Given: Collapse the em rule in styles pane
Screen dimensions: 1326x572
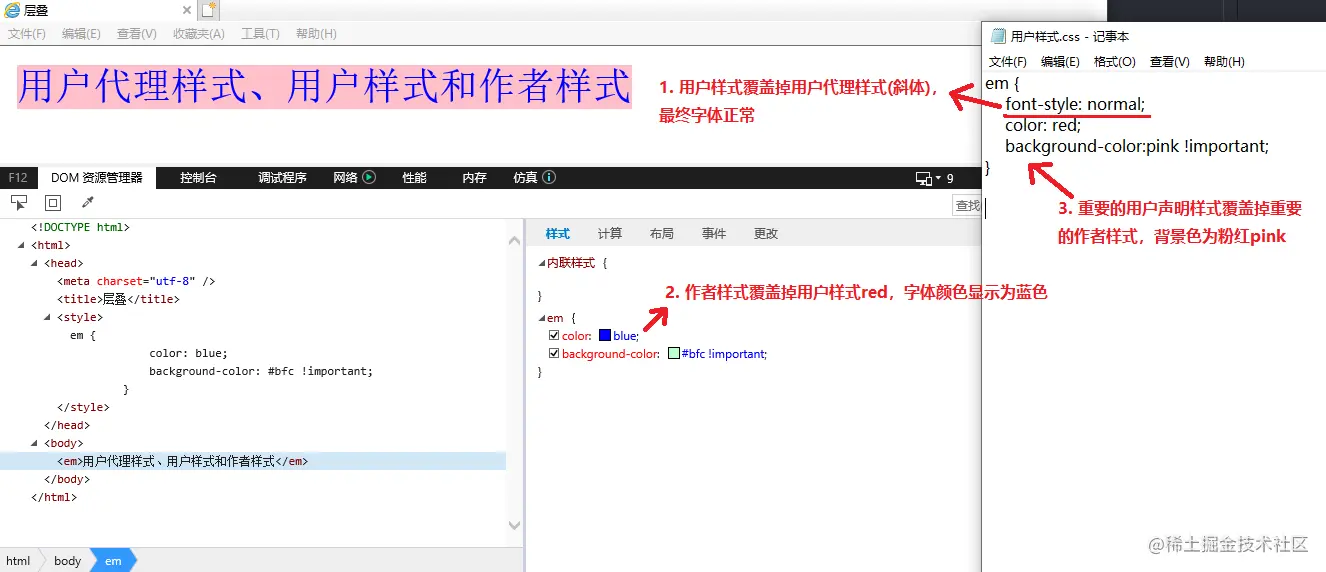Looking at the screenshot, I should point(541,318).
